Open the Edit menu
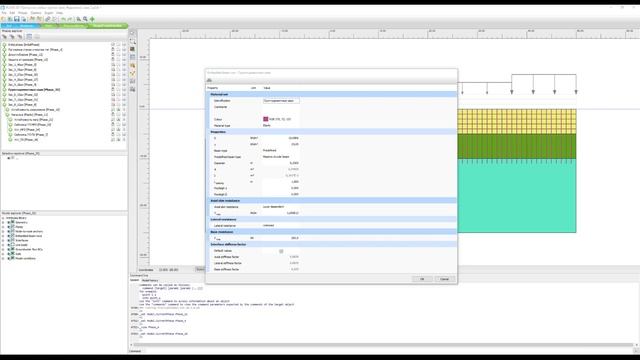640x360 pixels. click(x=12, y=13)
